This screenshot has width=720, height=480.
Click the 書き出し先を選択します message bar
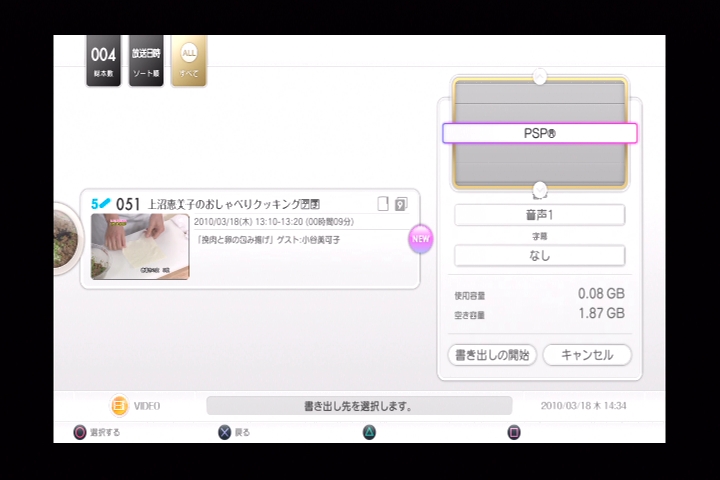click(x=359, y=406)
